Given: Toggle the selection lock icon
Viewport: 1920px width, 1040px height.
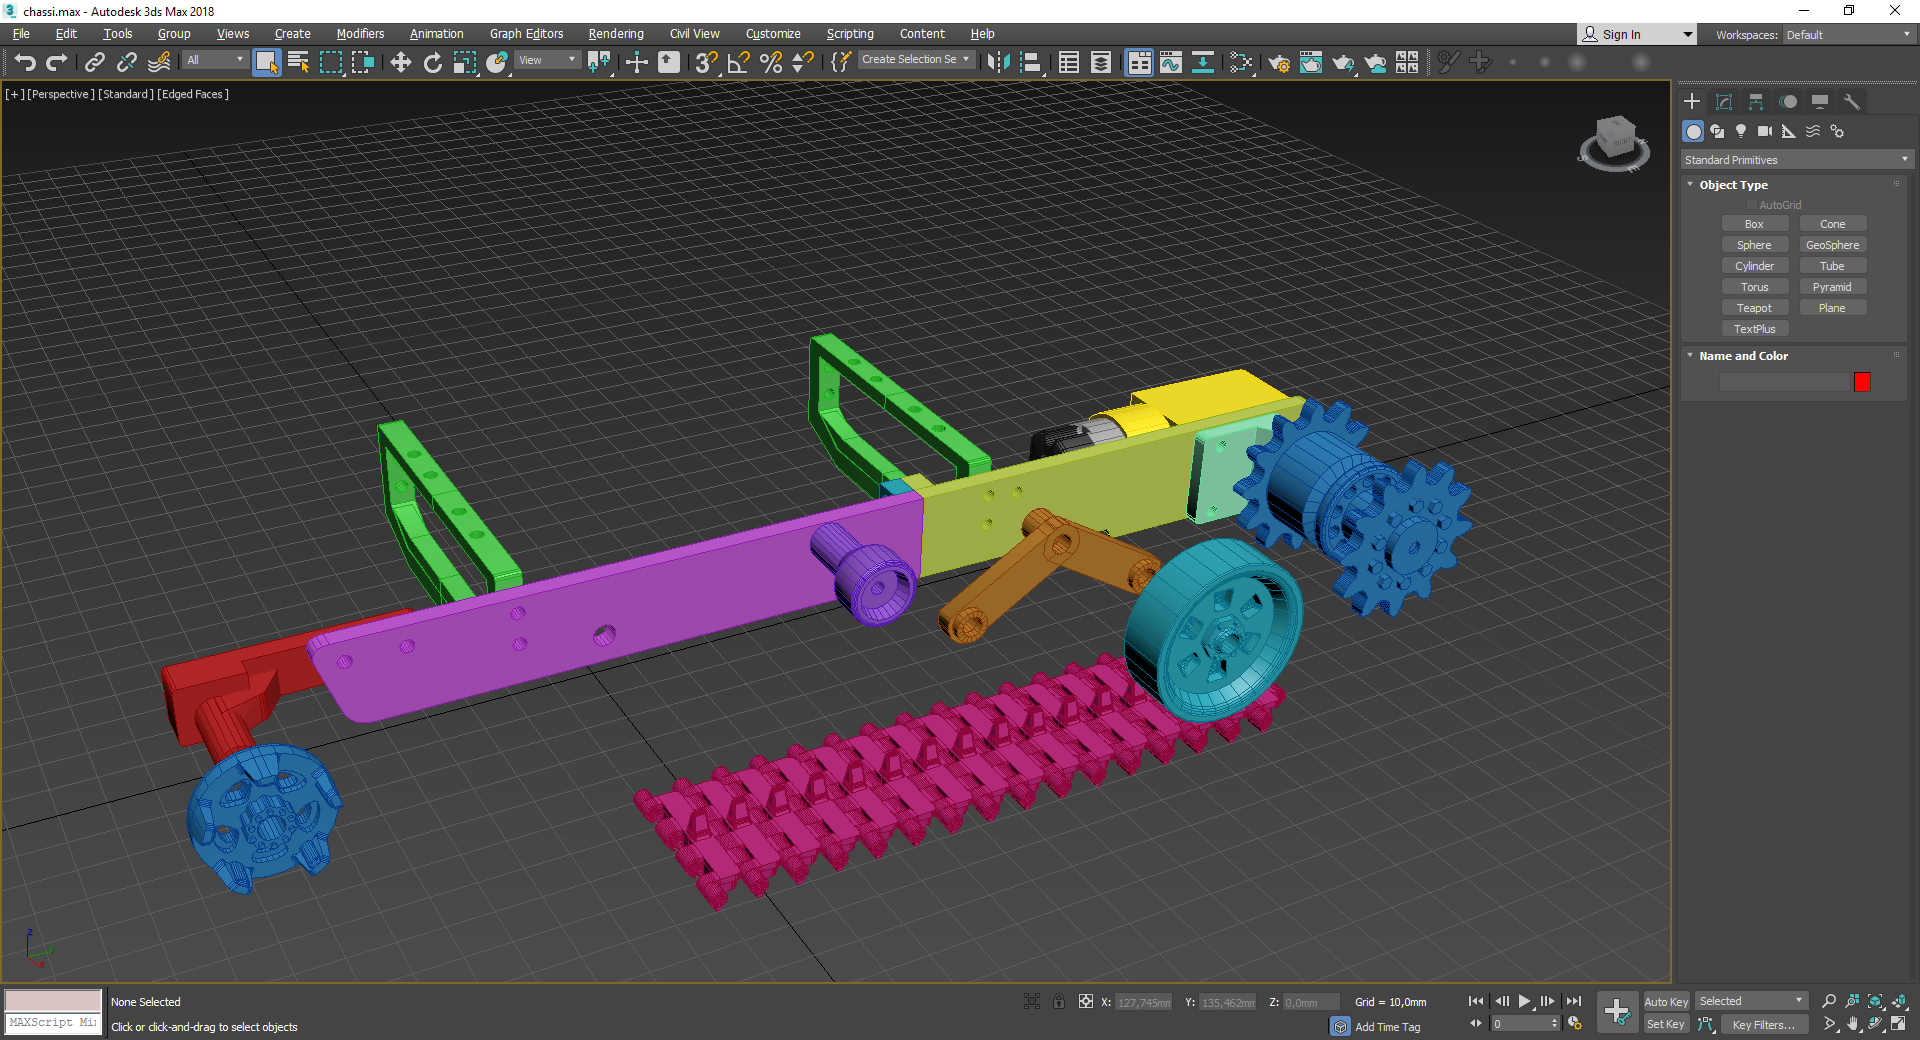Looking at the screenshot, I should coord(1059,1001).
